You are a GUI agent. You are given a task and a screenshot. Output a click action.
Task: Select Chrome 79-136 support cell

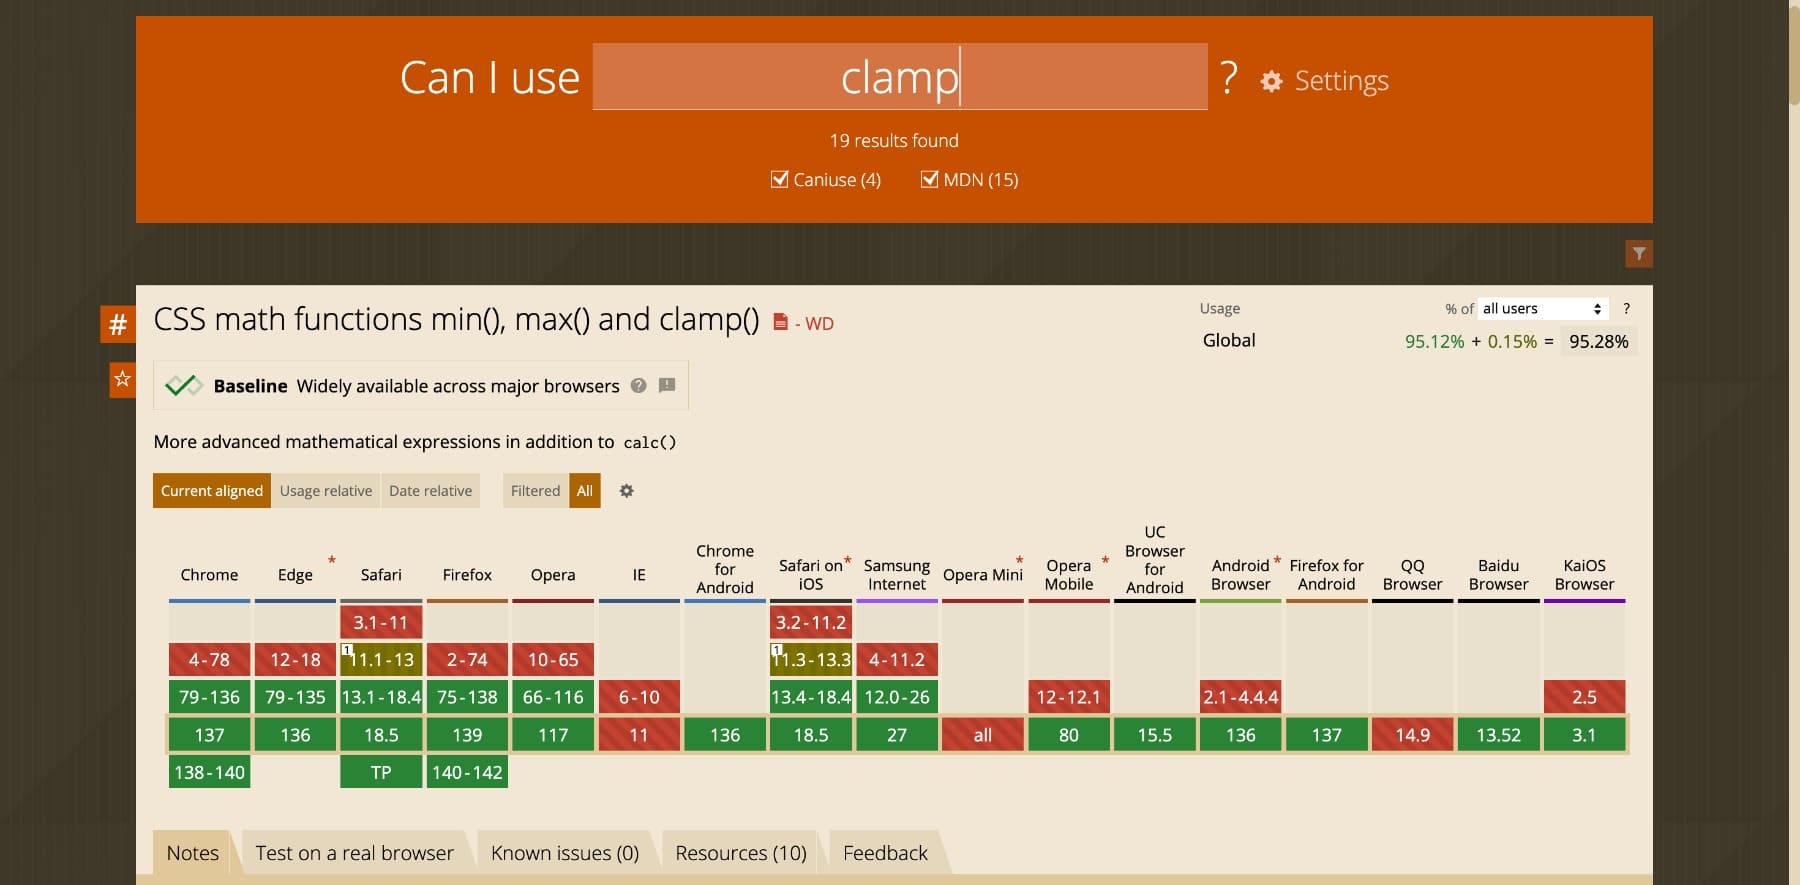click(x=209, y=697)
